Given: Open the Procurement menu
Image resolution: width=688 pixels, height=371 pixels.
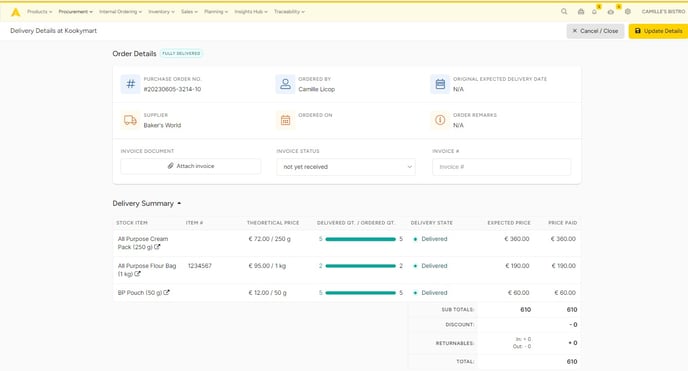Looking at the screenshot, I should click(75, 12).
